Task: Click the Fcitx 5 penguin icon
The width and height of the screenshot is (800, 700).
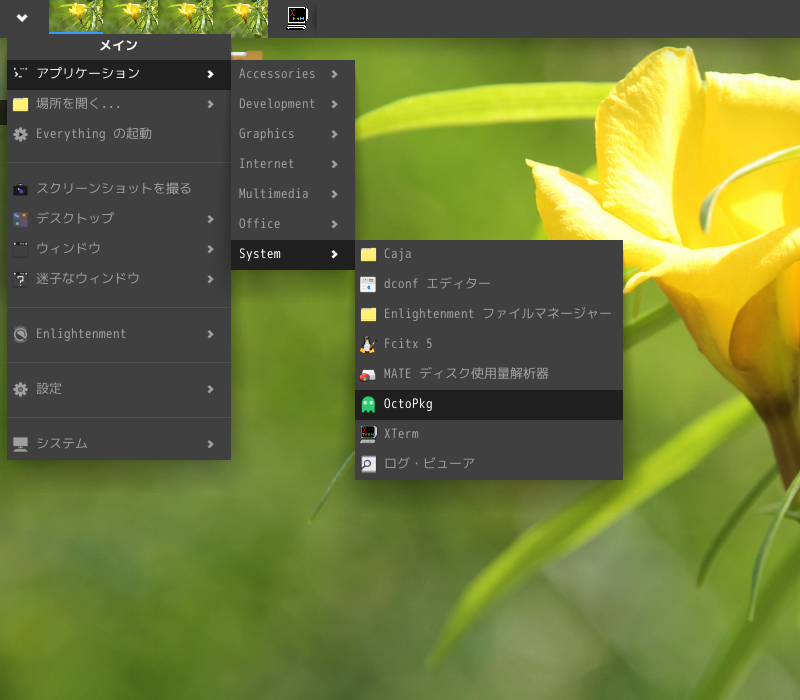Action: [x=368, y=344]
